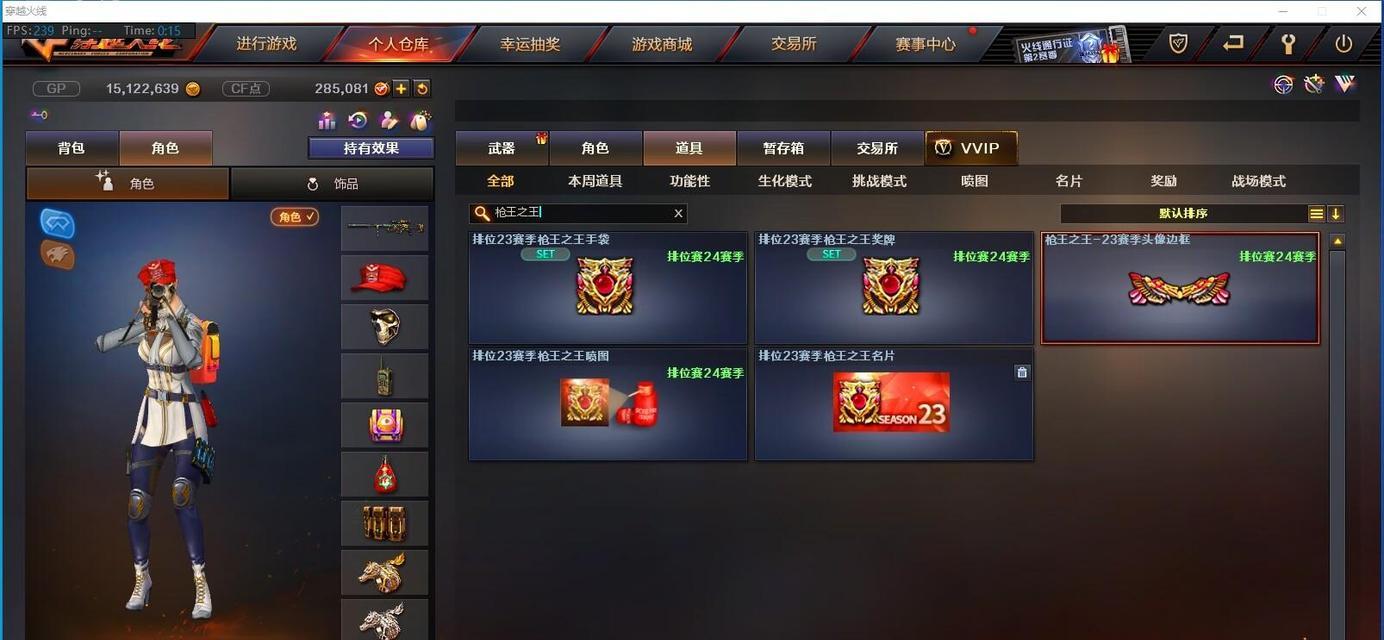Open the 游戏商城 menu tab
The image size is (1384, 640).
[x=662, y=44]
